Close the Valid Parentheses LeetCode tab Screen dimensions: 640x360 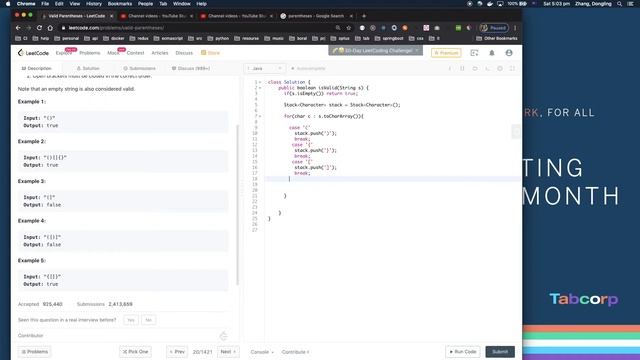tap(111, 16)
